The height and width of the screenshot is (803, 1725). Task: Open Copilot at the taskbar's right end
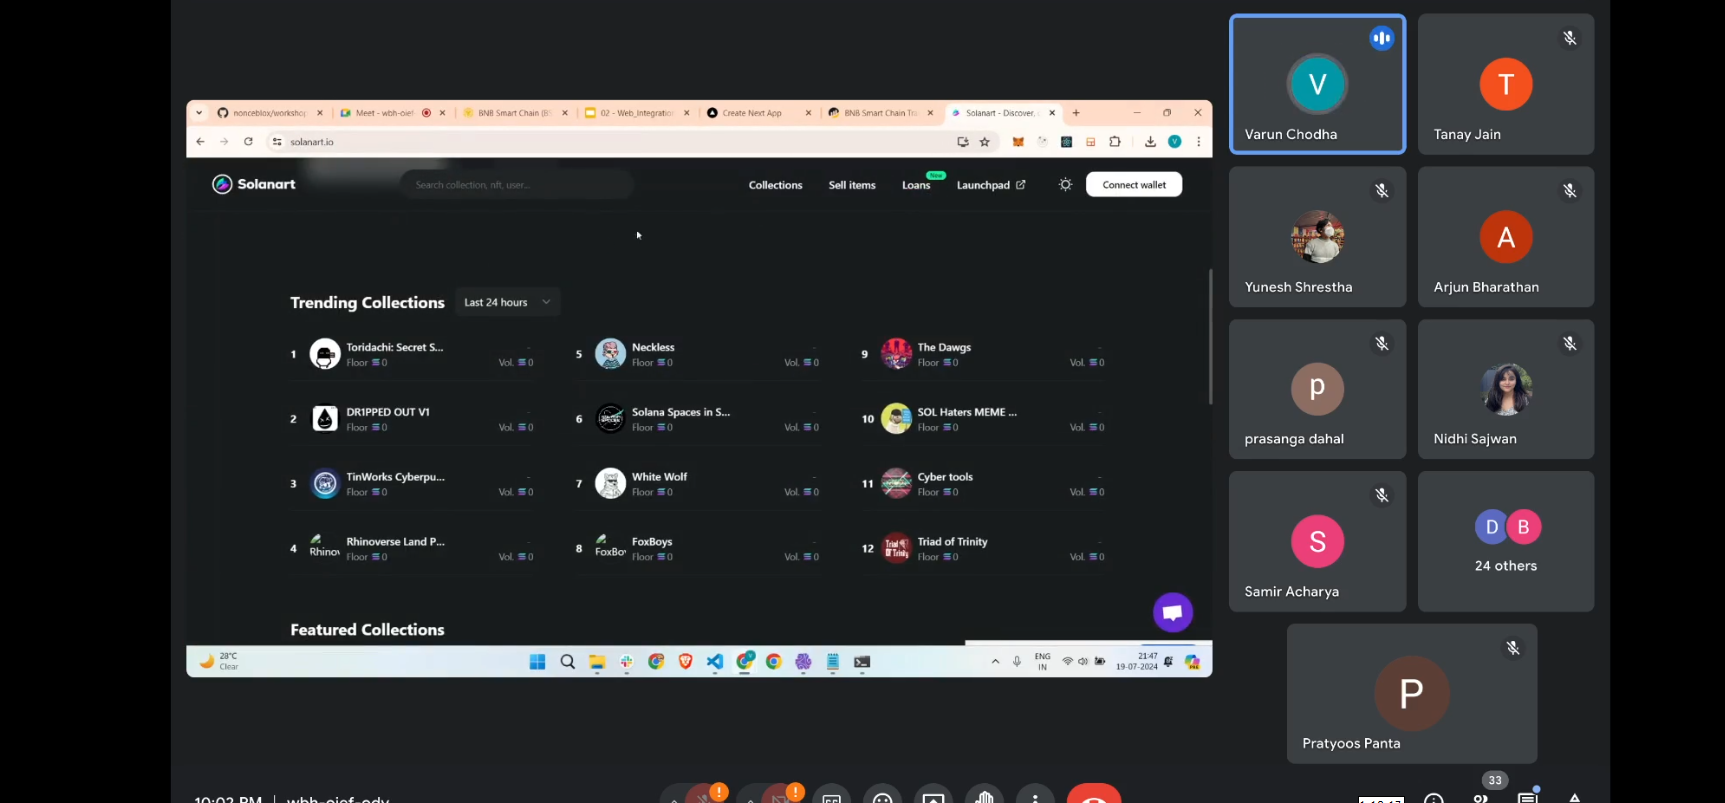pos(1192,662)
